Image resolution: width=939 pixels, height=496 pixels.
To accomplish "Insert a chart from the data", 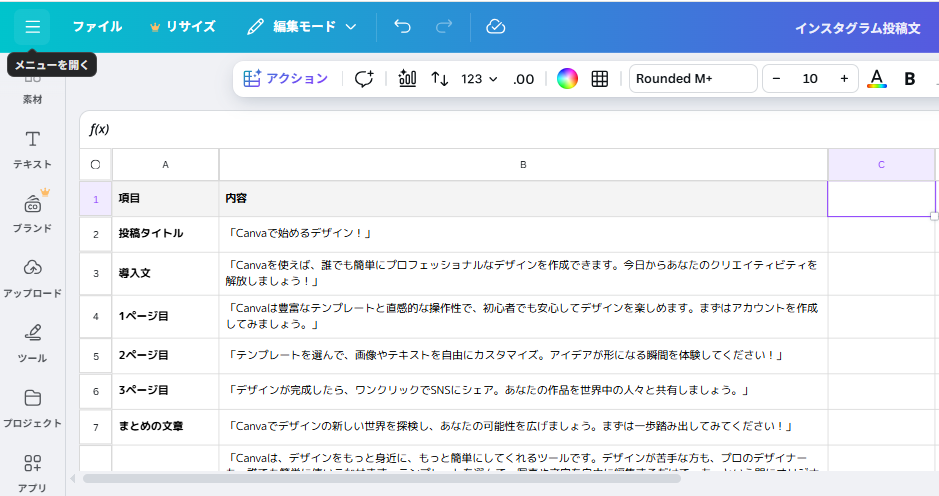I will click(407, 78).
